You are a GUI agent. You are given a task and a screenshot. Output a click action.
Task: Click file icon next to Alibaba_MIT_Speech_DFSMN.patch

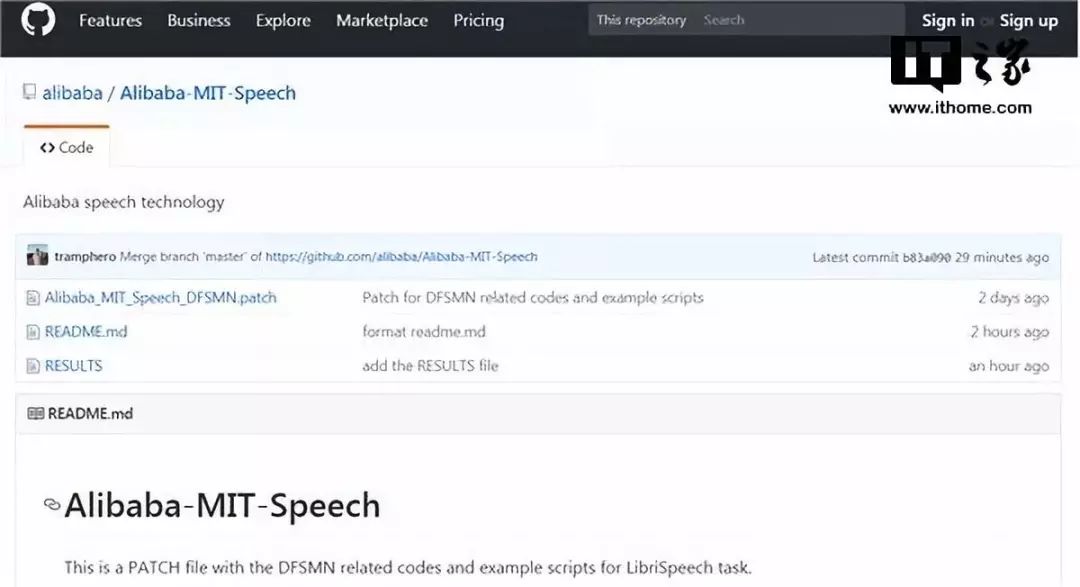(x=33, y=298)
